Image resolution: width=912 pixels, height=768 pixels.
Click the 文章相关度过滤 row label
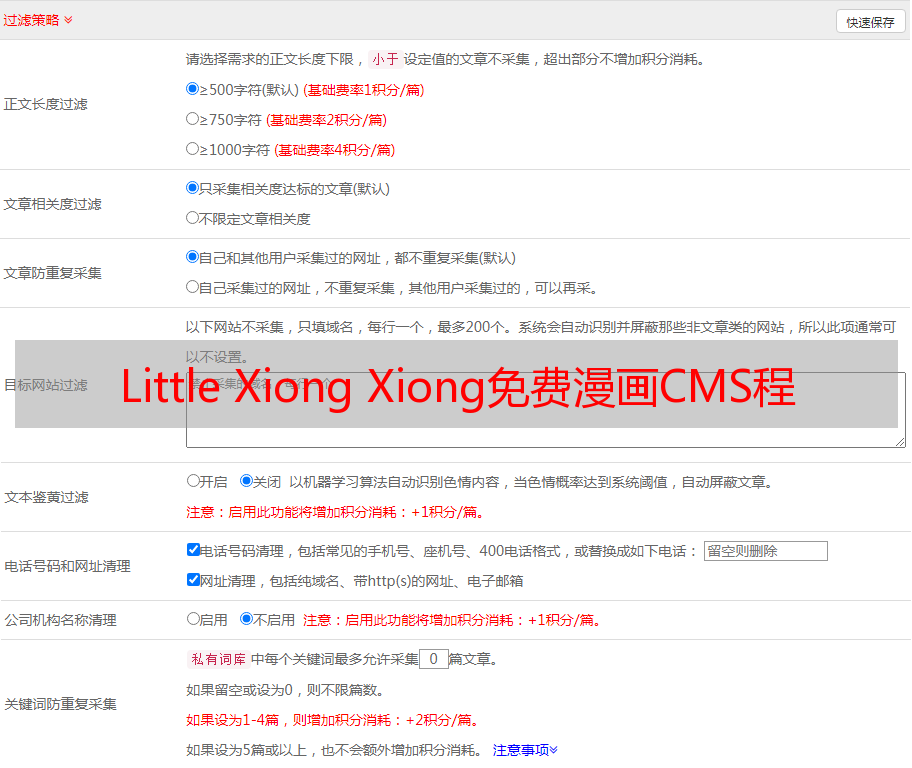tap(52, 204)
